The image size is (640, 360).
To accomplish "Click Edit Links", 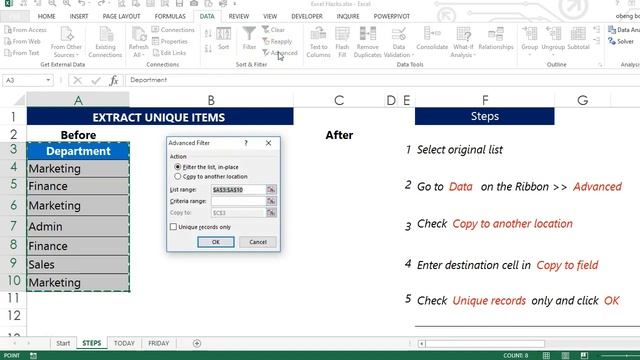I will click(169, 53).
